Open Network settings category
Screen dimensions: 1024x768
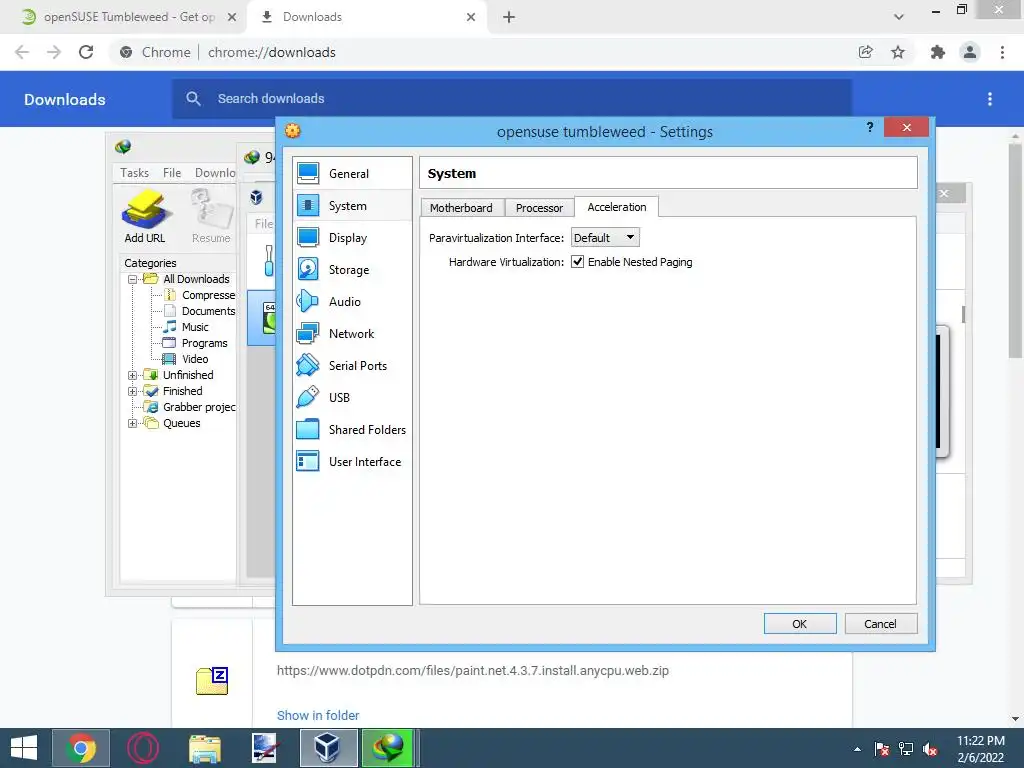(x=353, y=333)
